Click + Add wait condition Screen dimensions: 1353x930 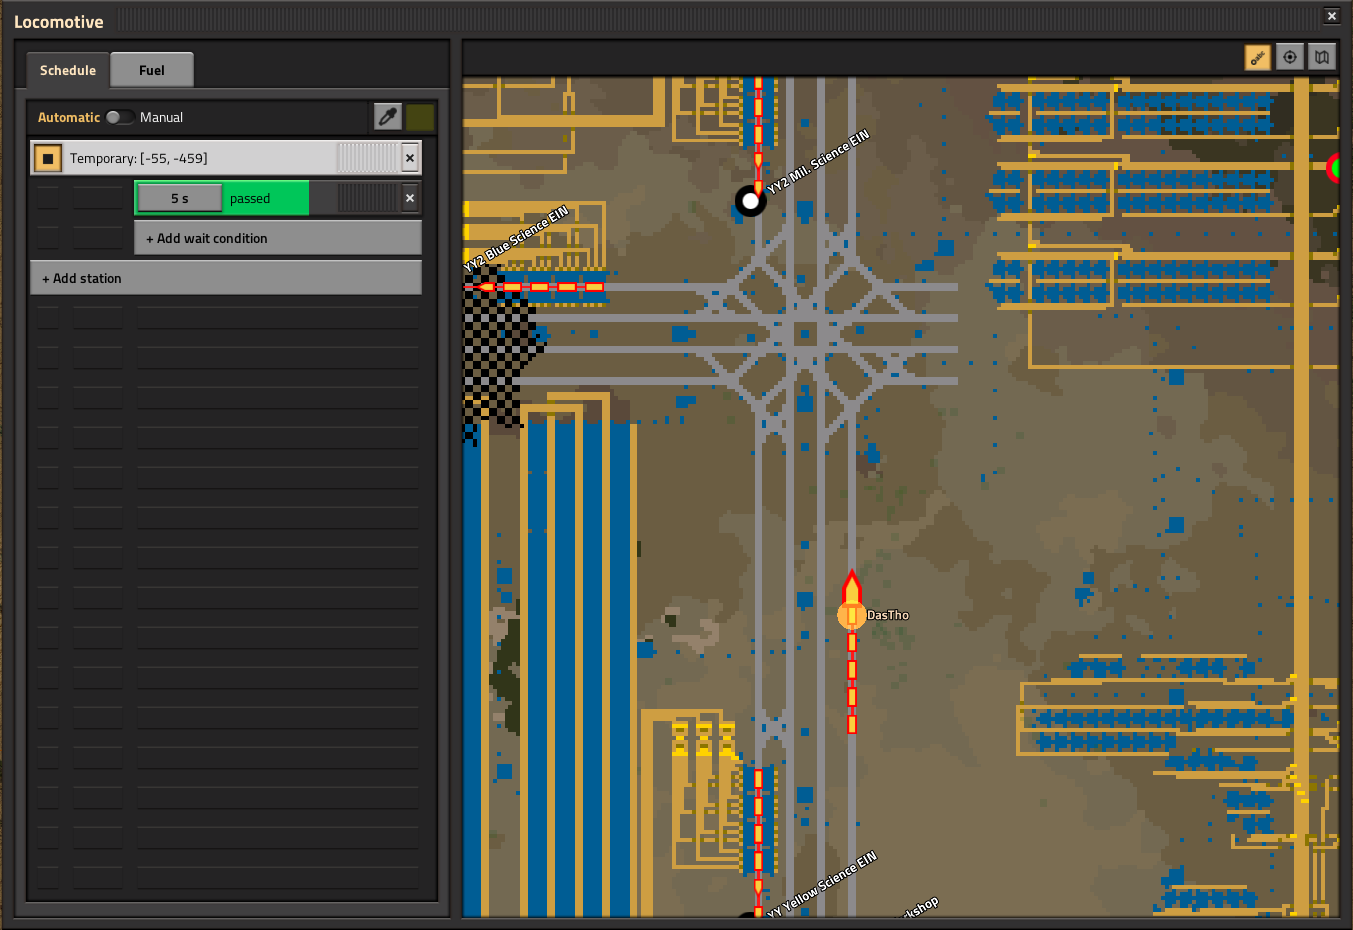[278, 238]
